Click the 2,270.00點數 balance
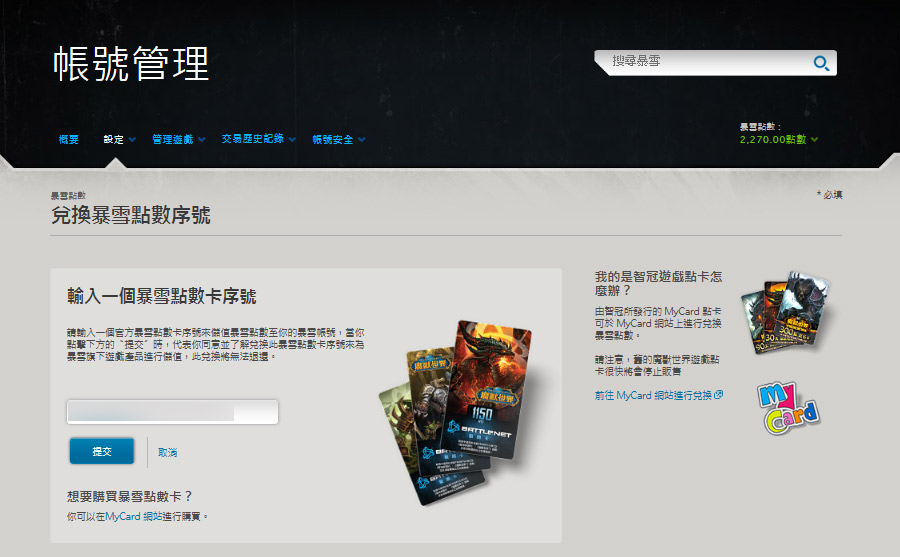 [773, 140]
